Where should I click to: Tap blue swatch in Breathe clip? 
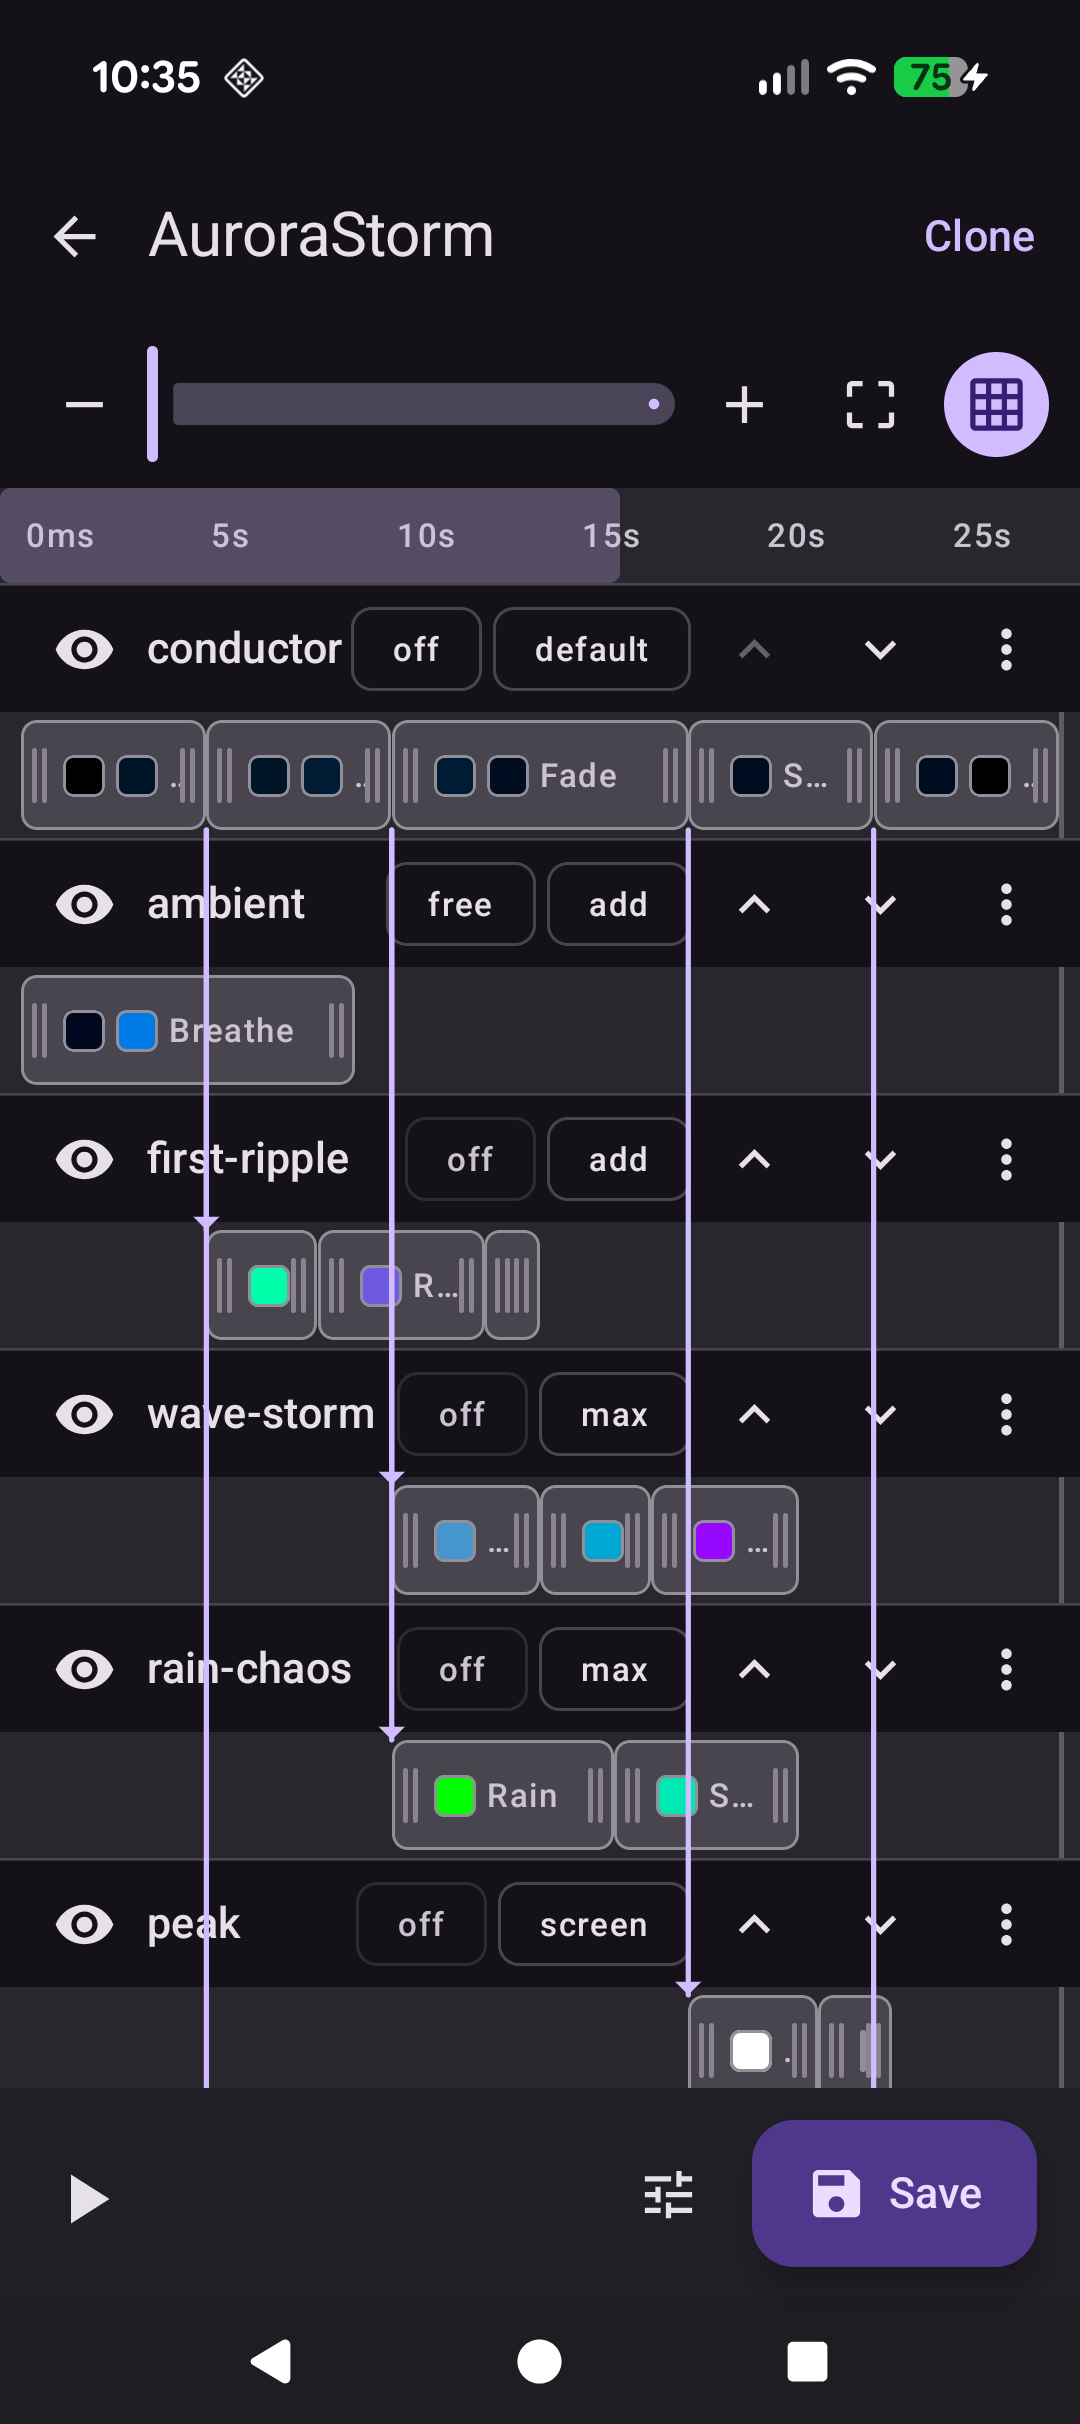click(x=137, y=1031)
